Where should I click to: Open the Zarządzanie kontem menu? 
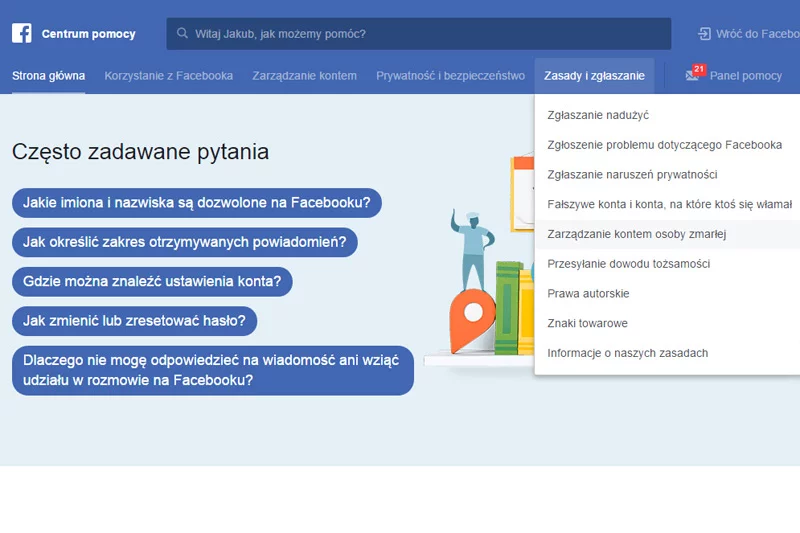tap(304, 76)
